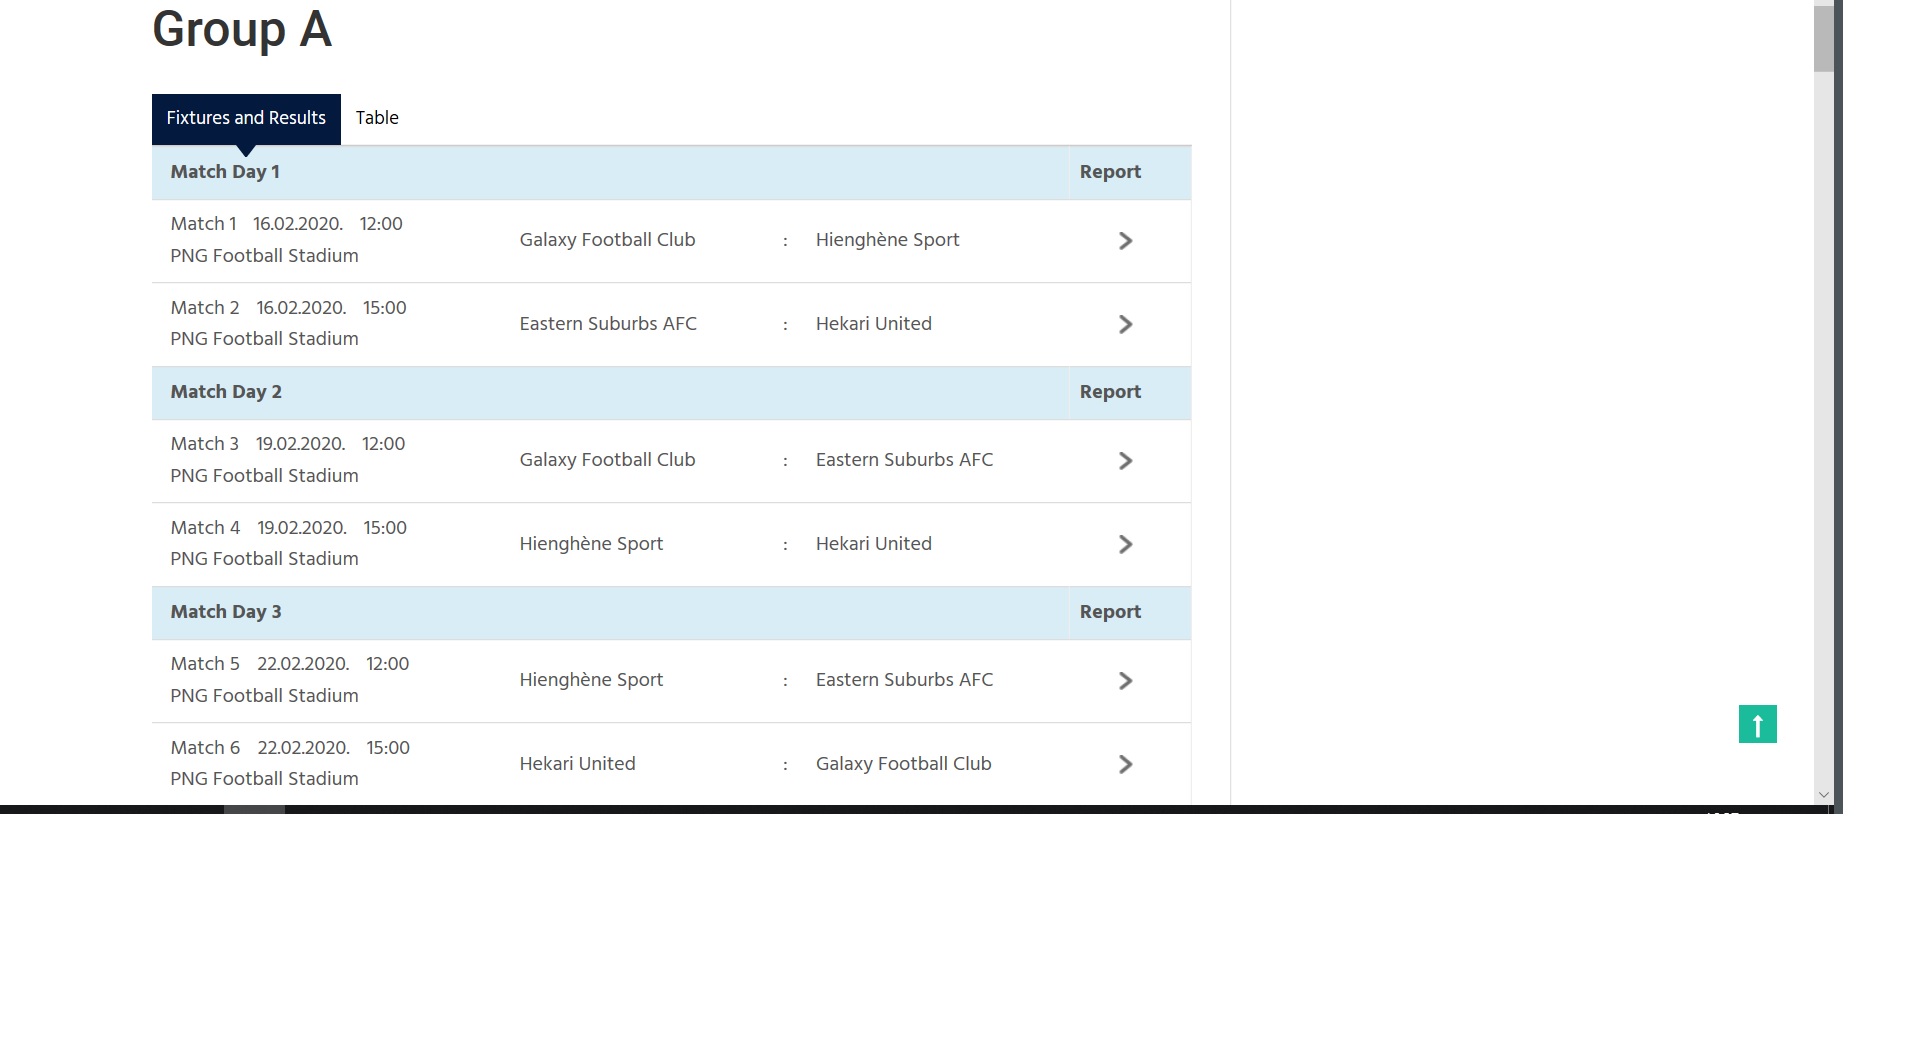
Task: Open report arrow for Match 5
Action: [x=1125, y=681]
